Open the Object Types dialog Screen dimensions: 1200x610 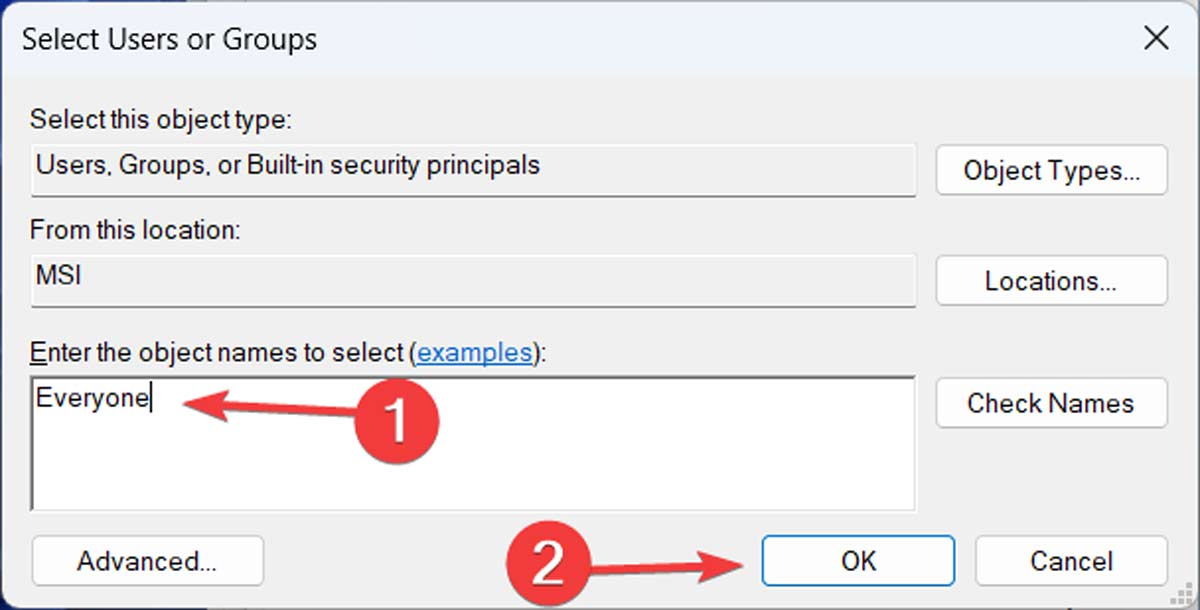coord(1051,170)
